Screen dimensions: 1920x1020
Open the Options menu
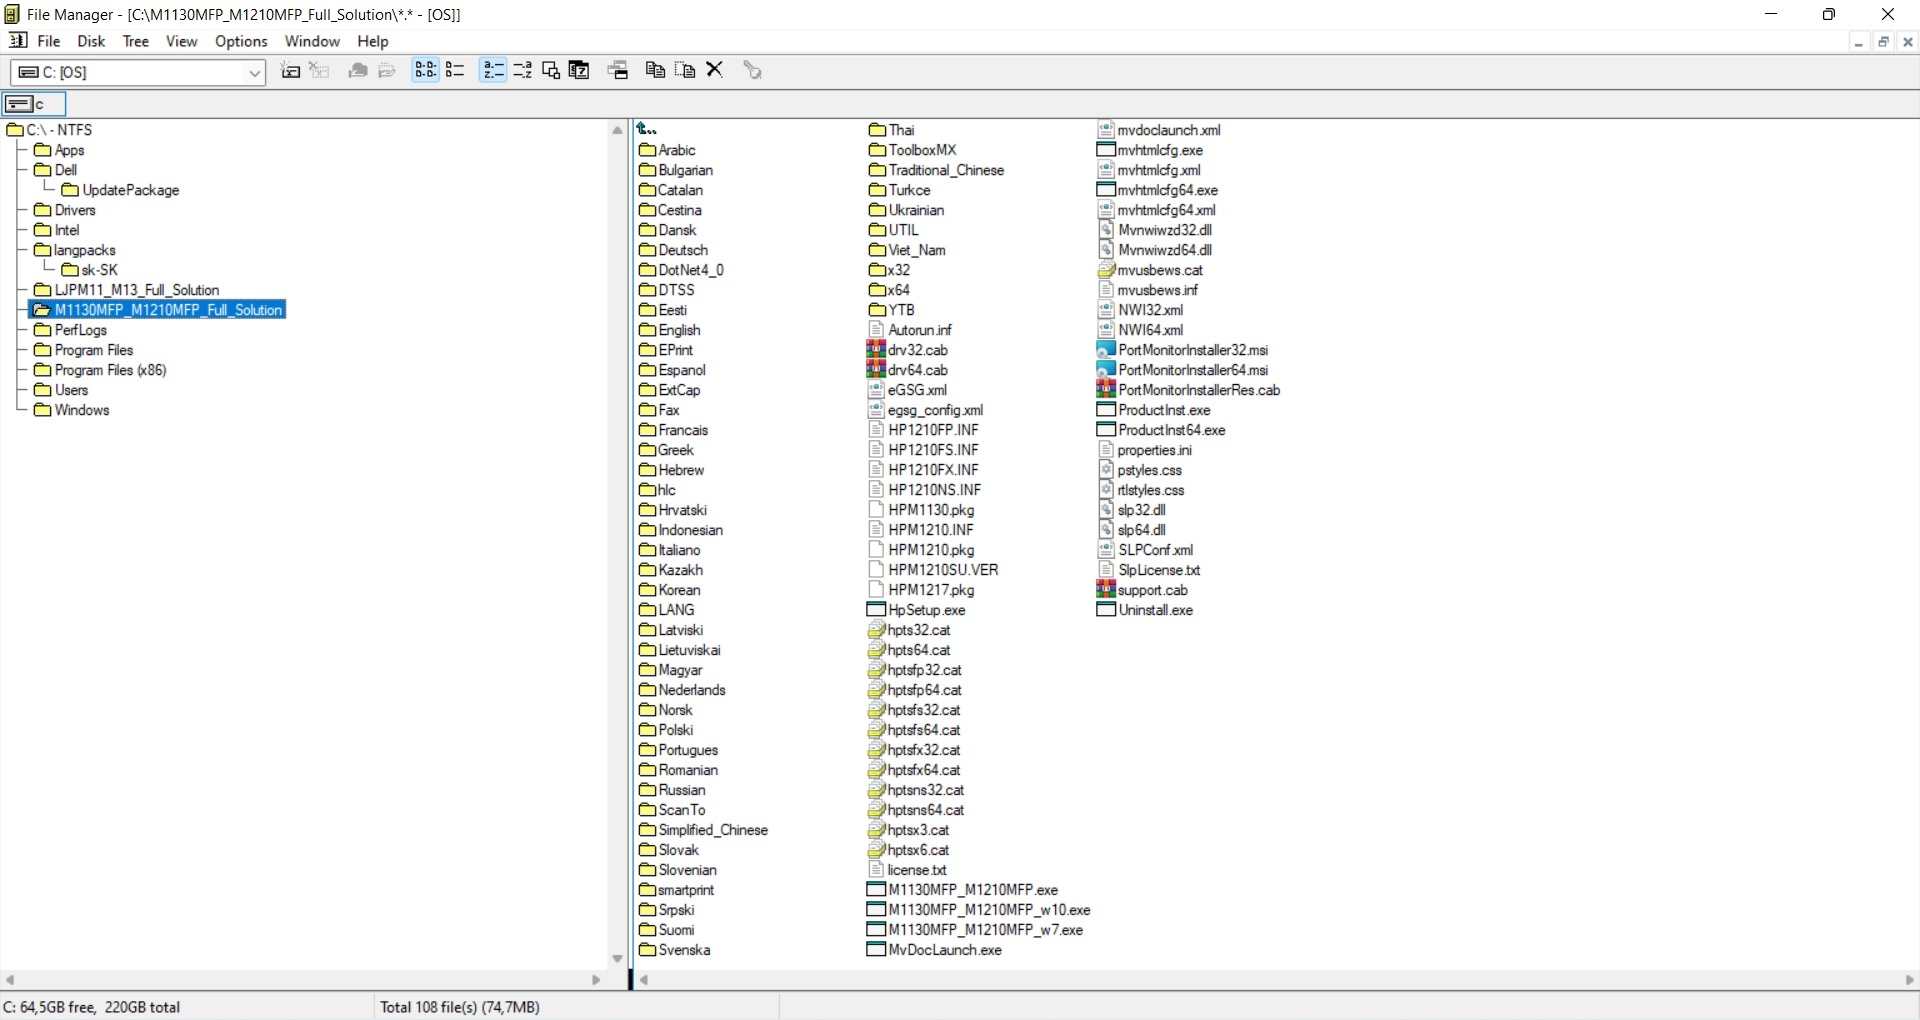(x=241, y=41)
